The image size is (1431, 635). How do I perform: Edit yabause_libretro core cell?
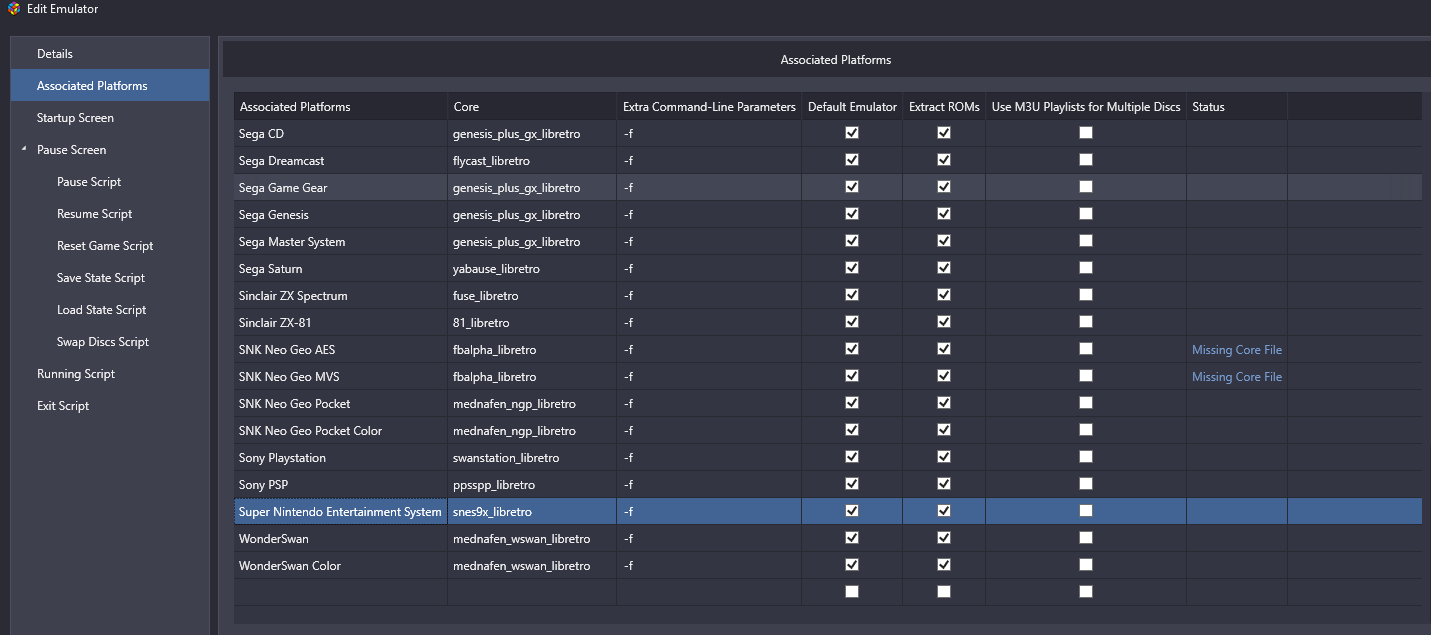tap(532, 268)
